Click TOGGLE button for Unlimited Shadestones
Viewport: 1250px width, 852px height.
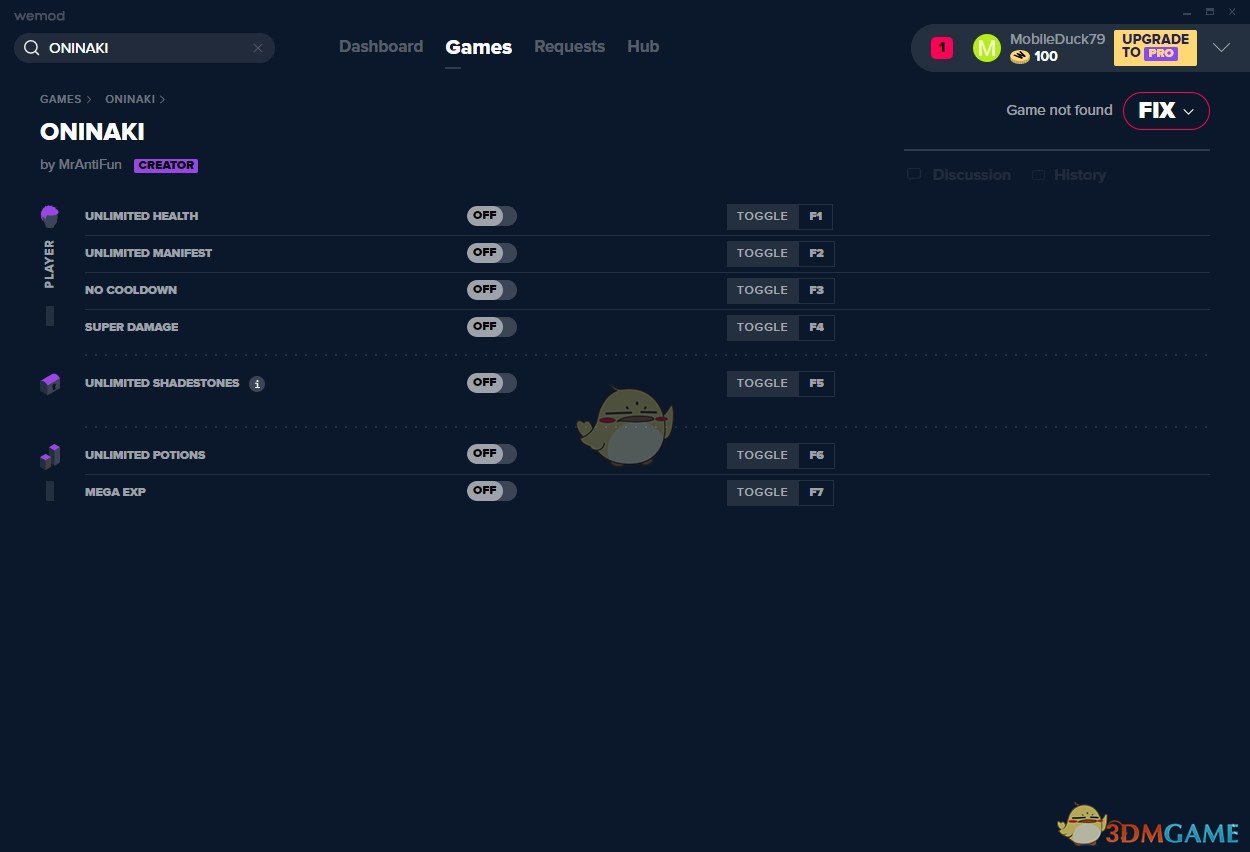pos(763,383)
